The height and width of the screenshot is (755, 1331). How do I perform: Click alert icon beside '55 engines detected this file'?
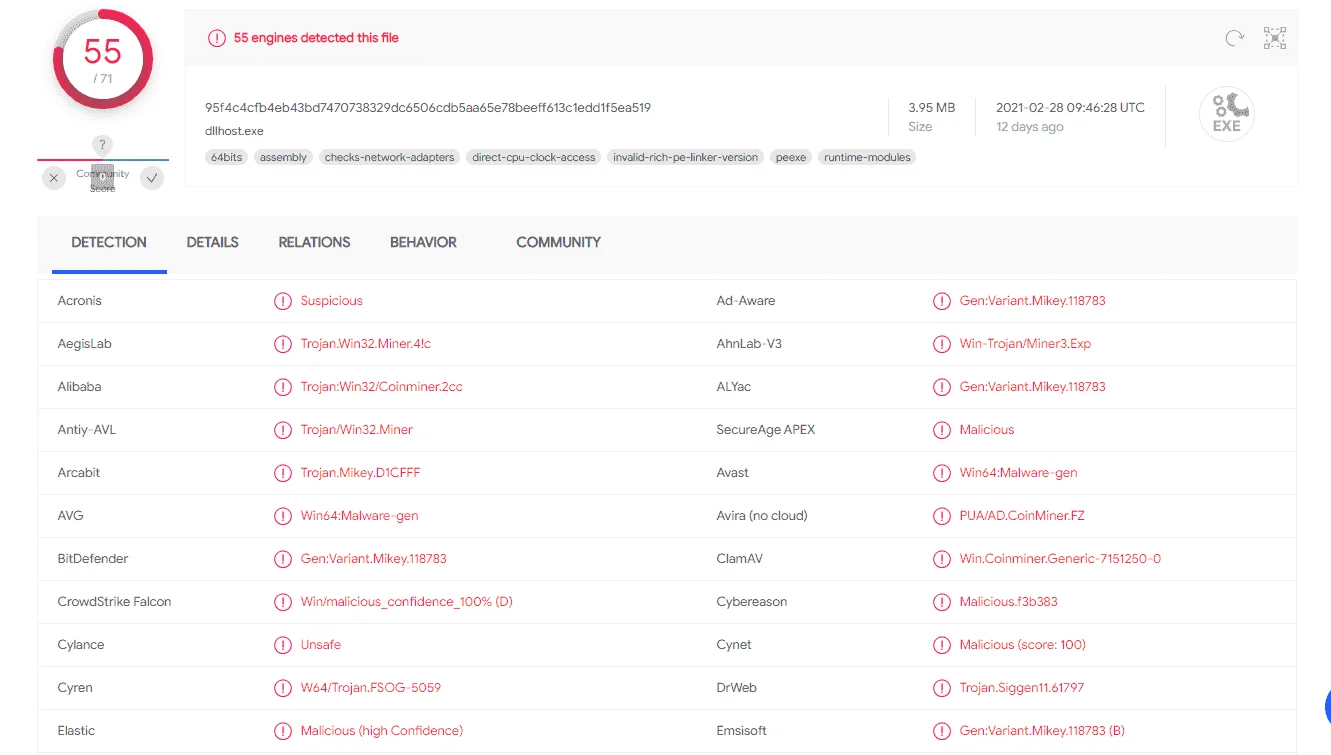[x=217, y=38]
